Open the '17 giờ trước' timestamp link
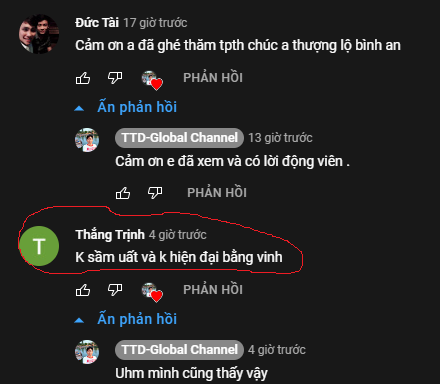Screen dimensions: 440x384 (x=155, y=23)
